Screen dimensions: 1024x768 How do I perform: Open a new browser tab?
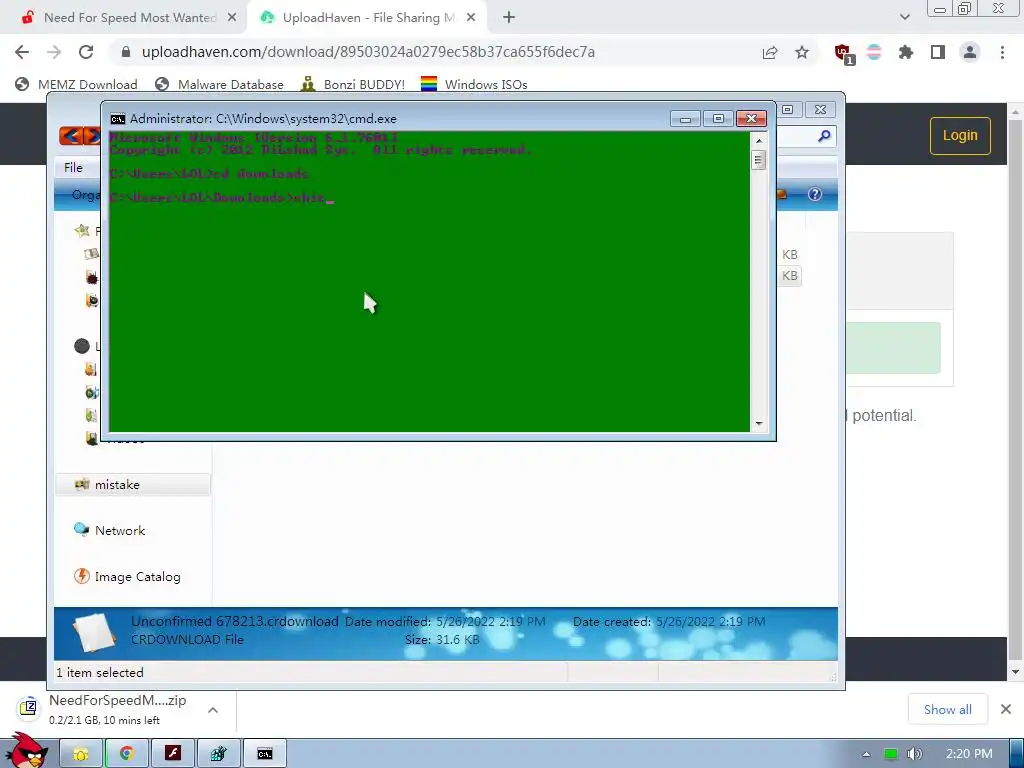click(509, 18)
